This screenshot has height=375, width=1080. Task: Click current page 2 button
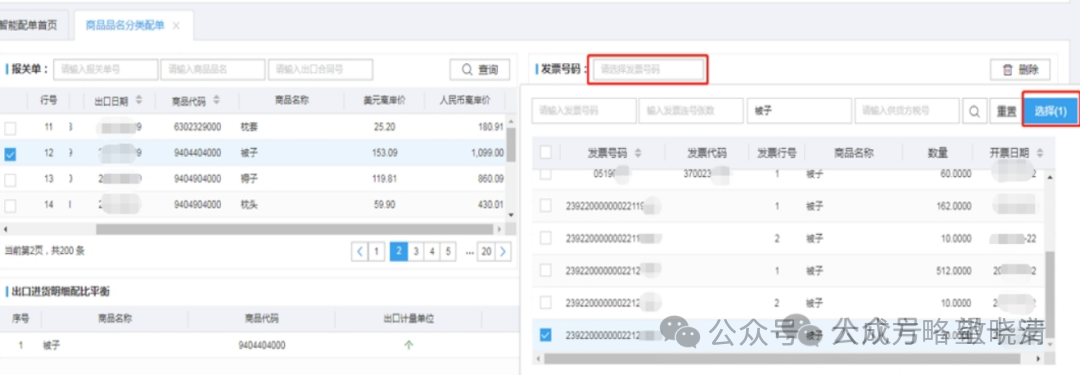[x=398, y=252]
